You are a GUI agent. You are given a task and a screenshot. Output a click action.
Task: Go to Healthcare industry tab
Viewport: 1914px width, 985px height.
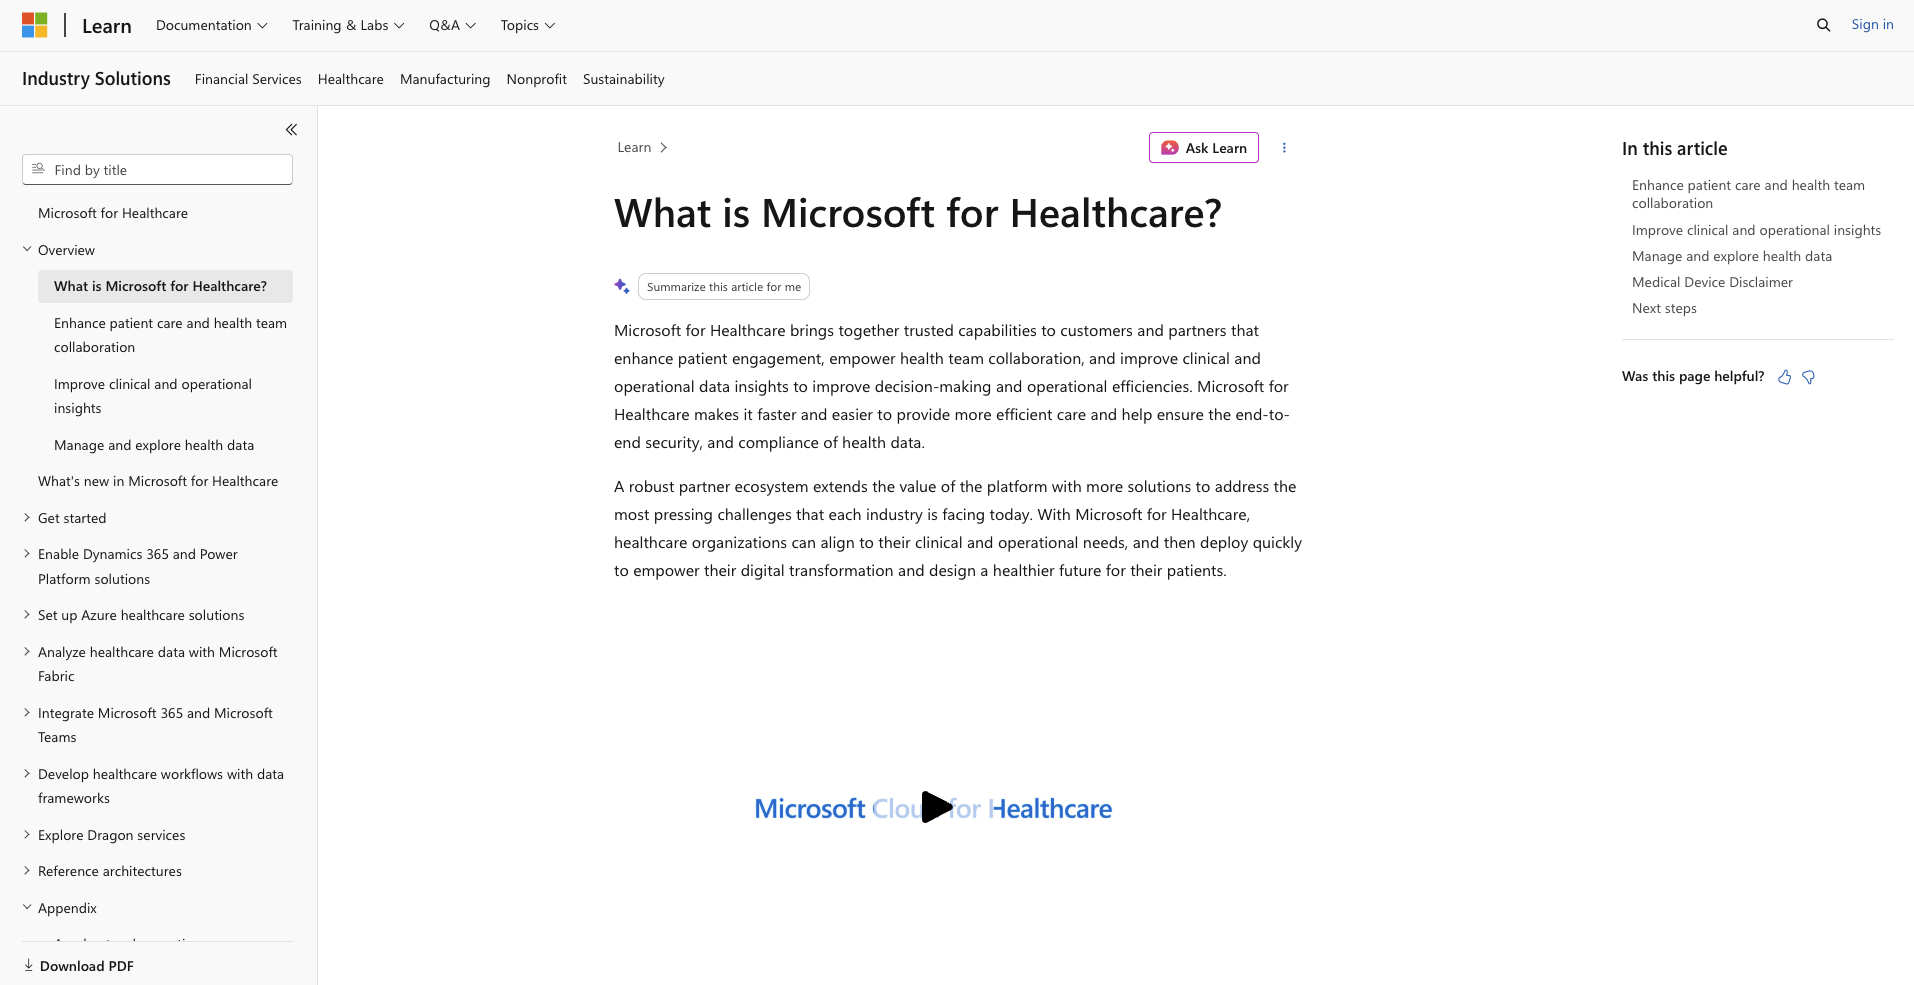point(351,79)
